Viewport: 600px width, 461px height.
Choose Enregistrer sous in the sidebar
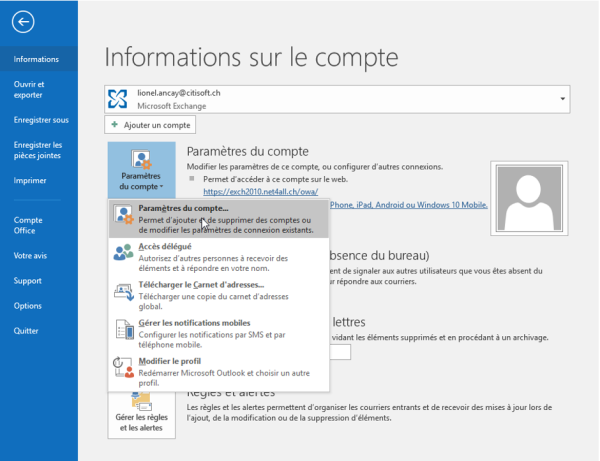(39, 120)
